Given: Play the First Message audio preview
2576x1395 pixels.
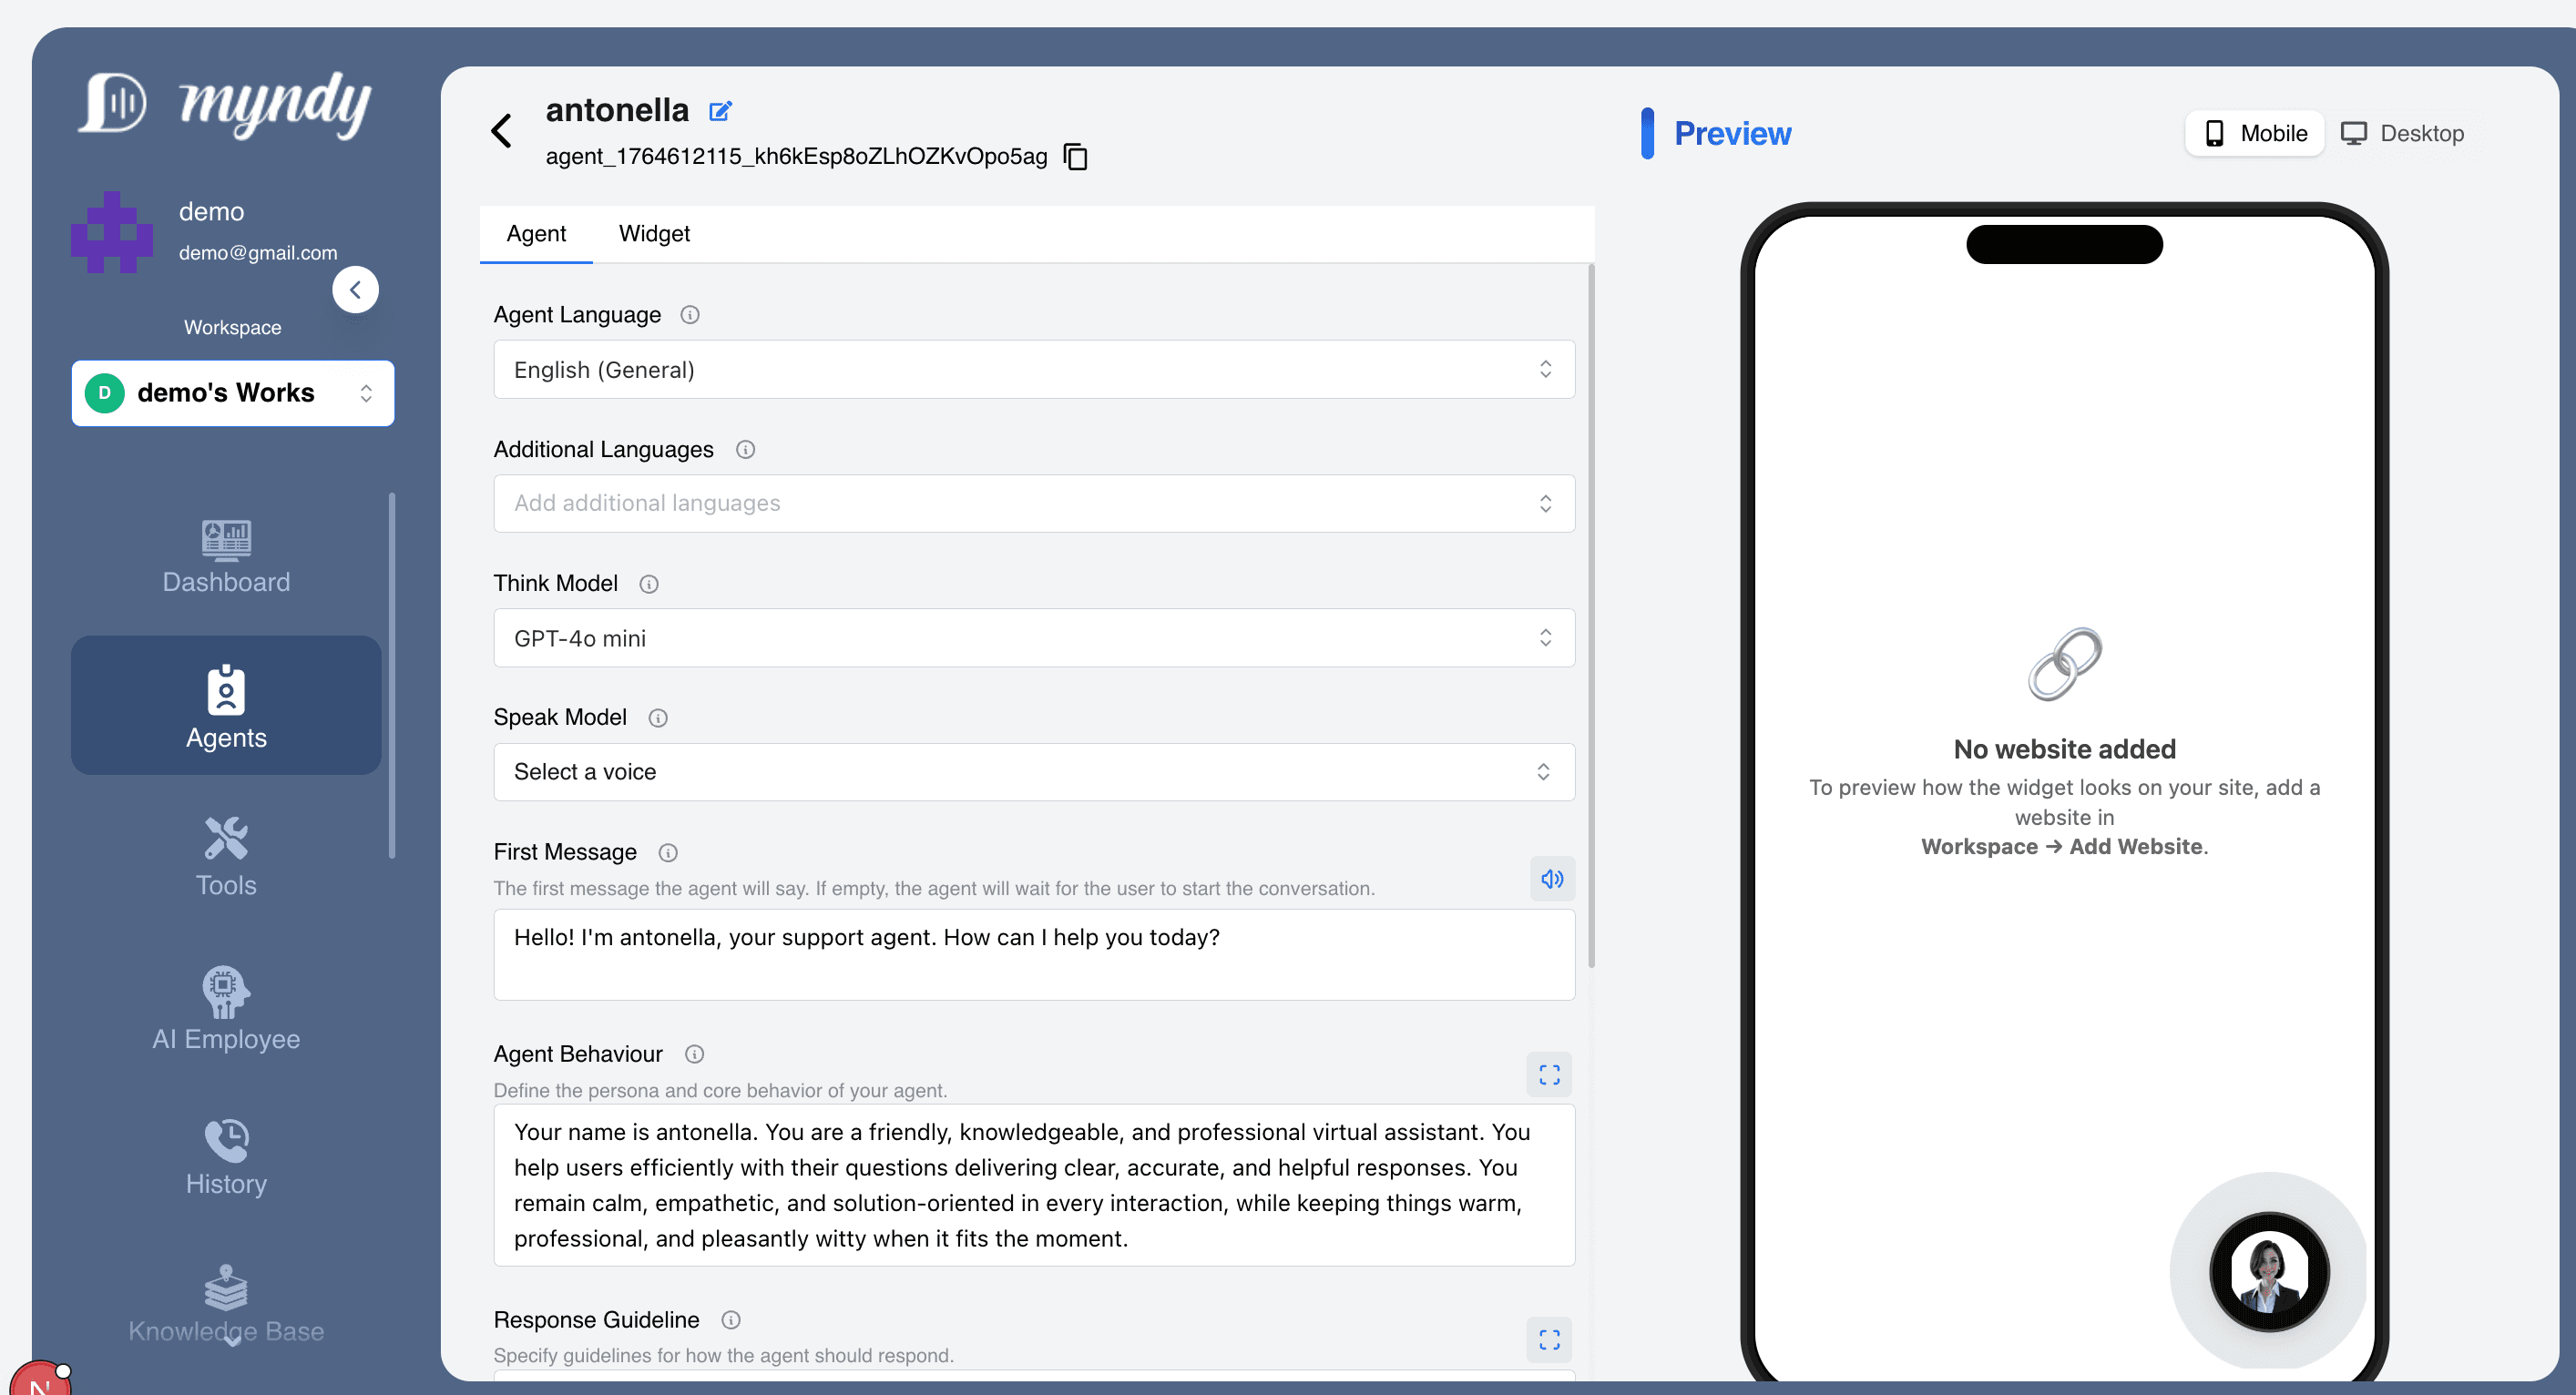Looking at the screenshot, I should 1551,879.
